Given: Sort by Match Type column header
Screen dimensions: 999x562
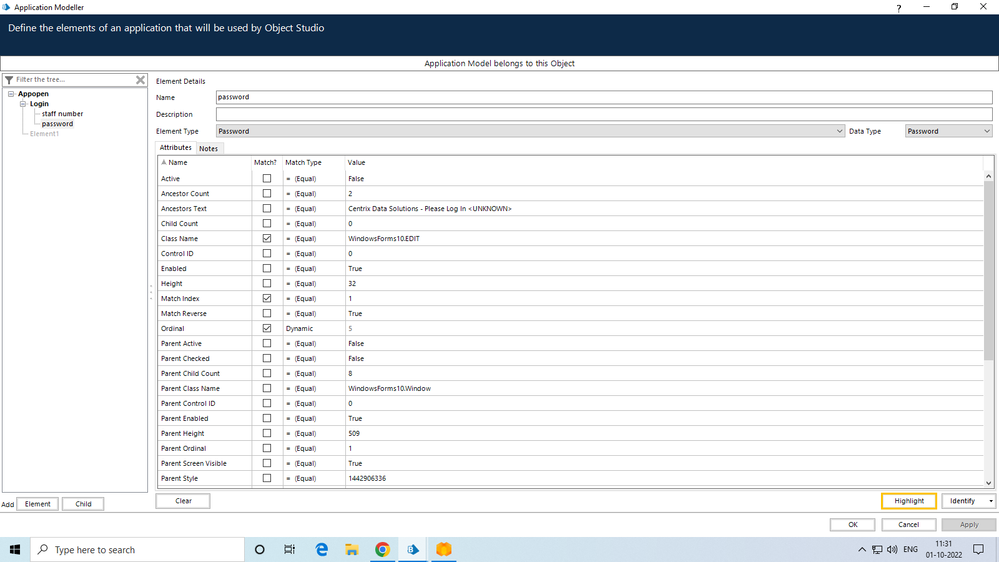Looking at the screenshot, I should (x=313, y=162).
